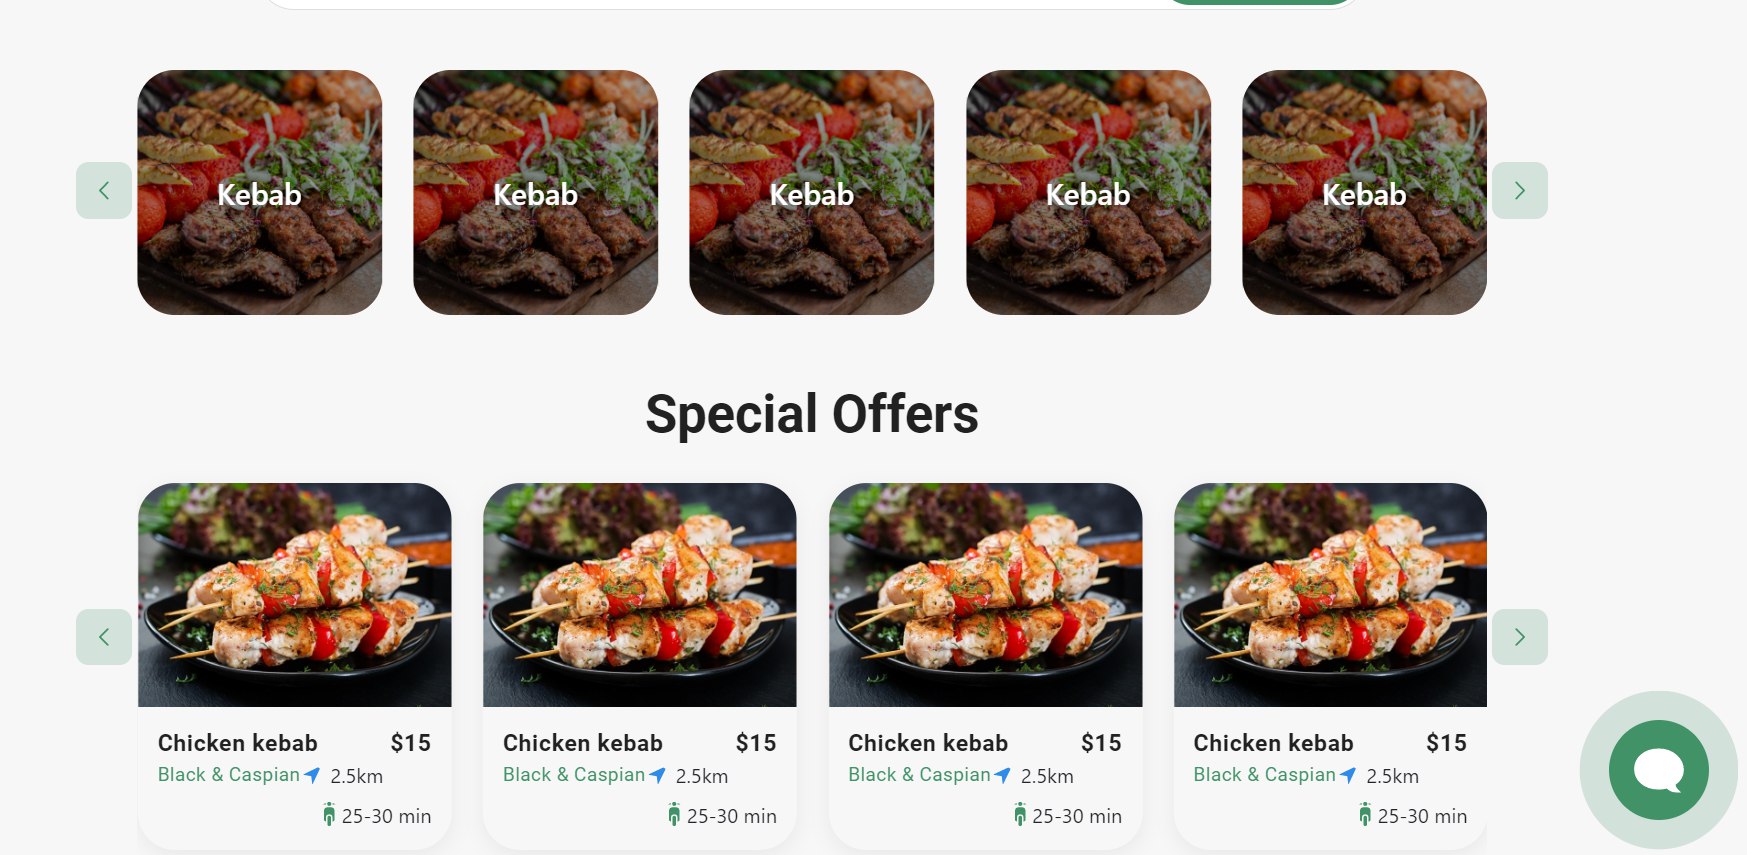Click location arrow icon on last offer card
Viewport: 1747px width, 855px height.
[1348, 775]
